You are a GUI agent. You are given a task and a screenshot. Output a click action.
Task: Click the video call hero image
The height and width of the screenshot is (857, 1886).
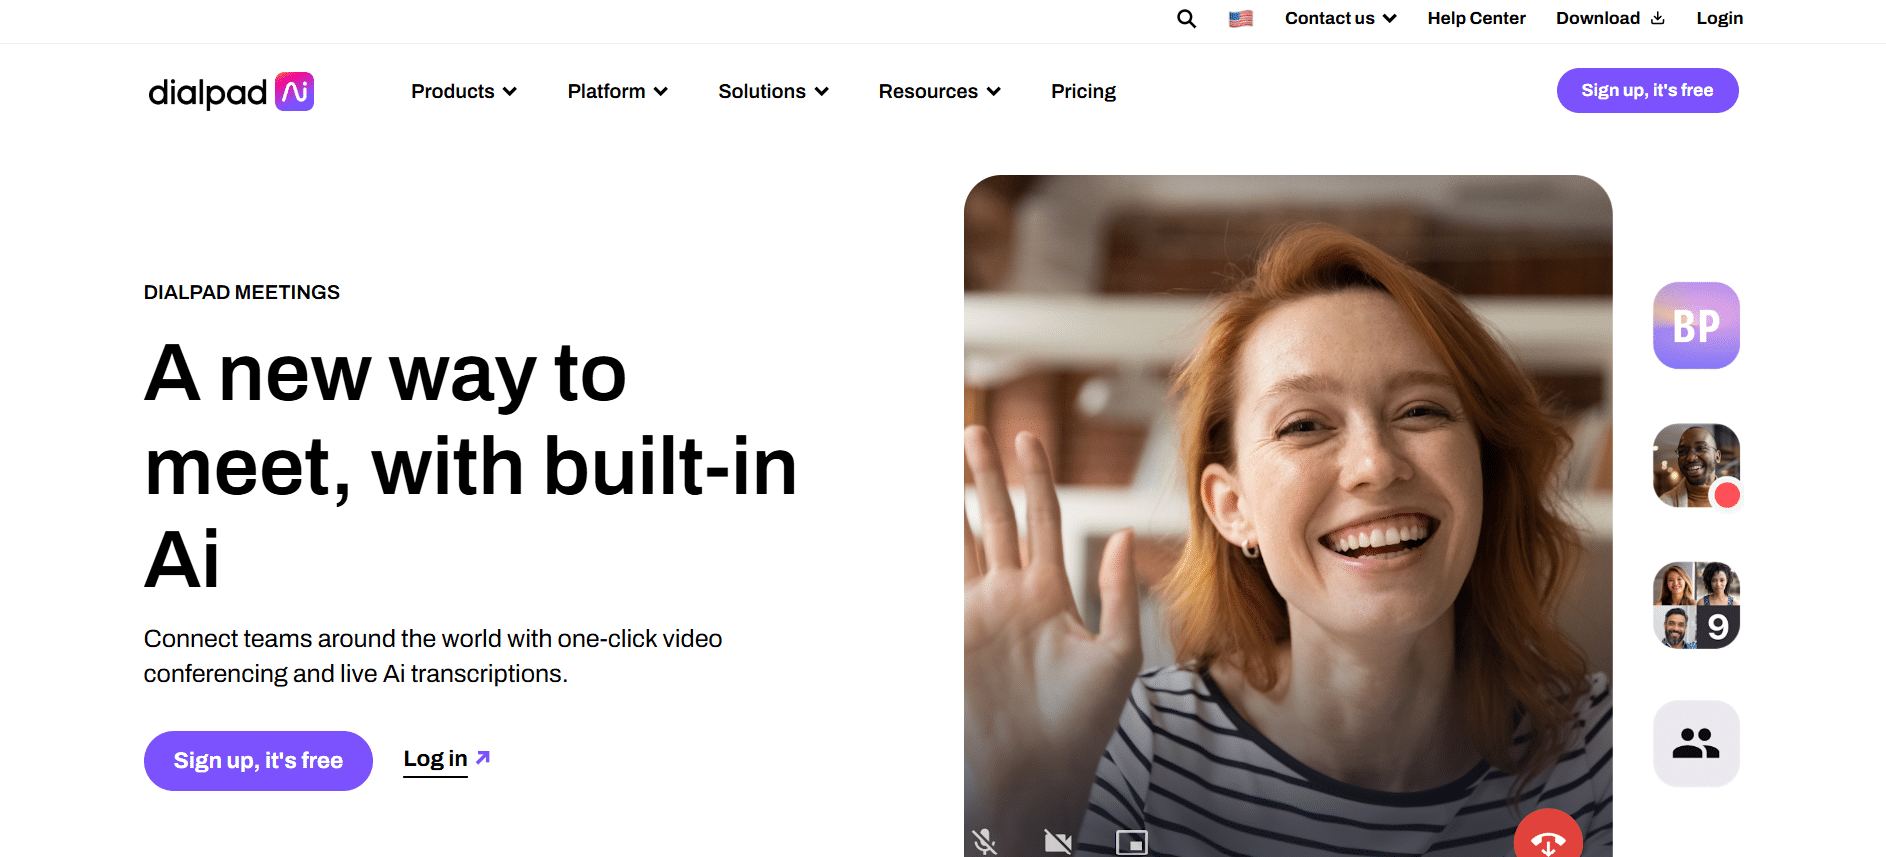(1288, 516)
